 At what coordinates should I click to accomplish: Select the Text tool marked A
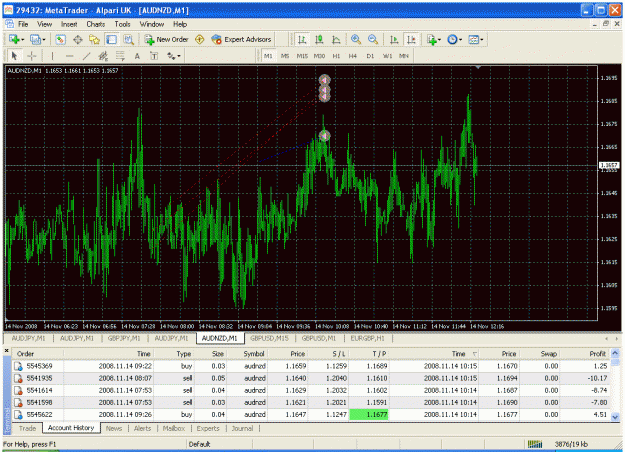(x=137, y=56)
